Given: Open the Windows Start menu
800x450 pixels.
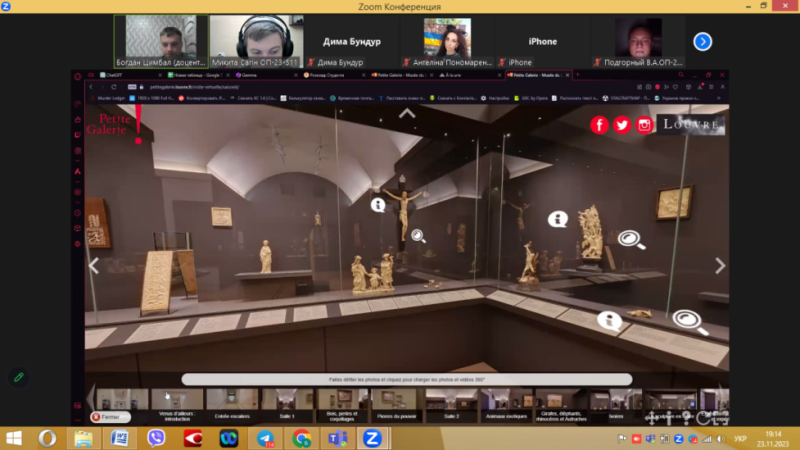Looking at the screenshot, I should point(14,438).
